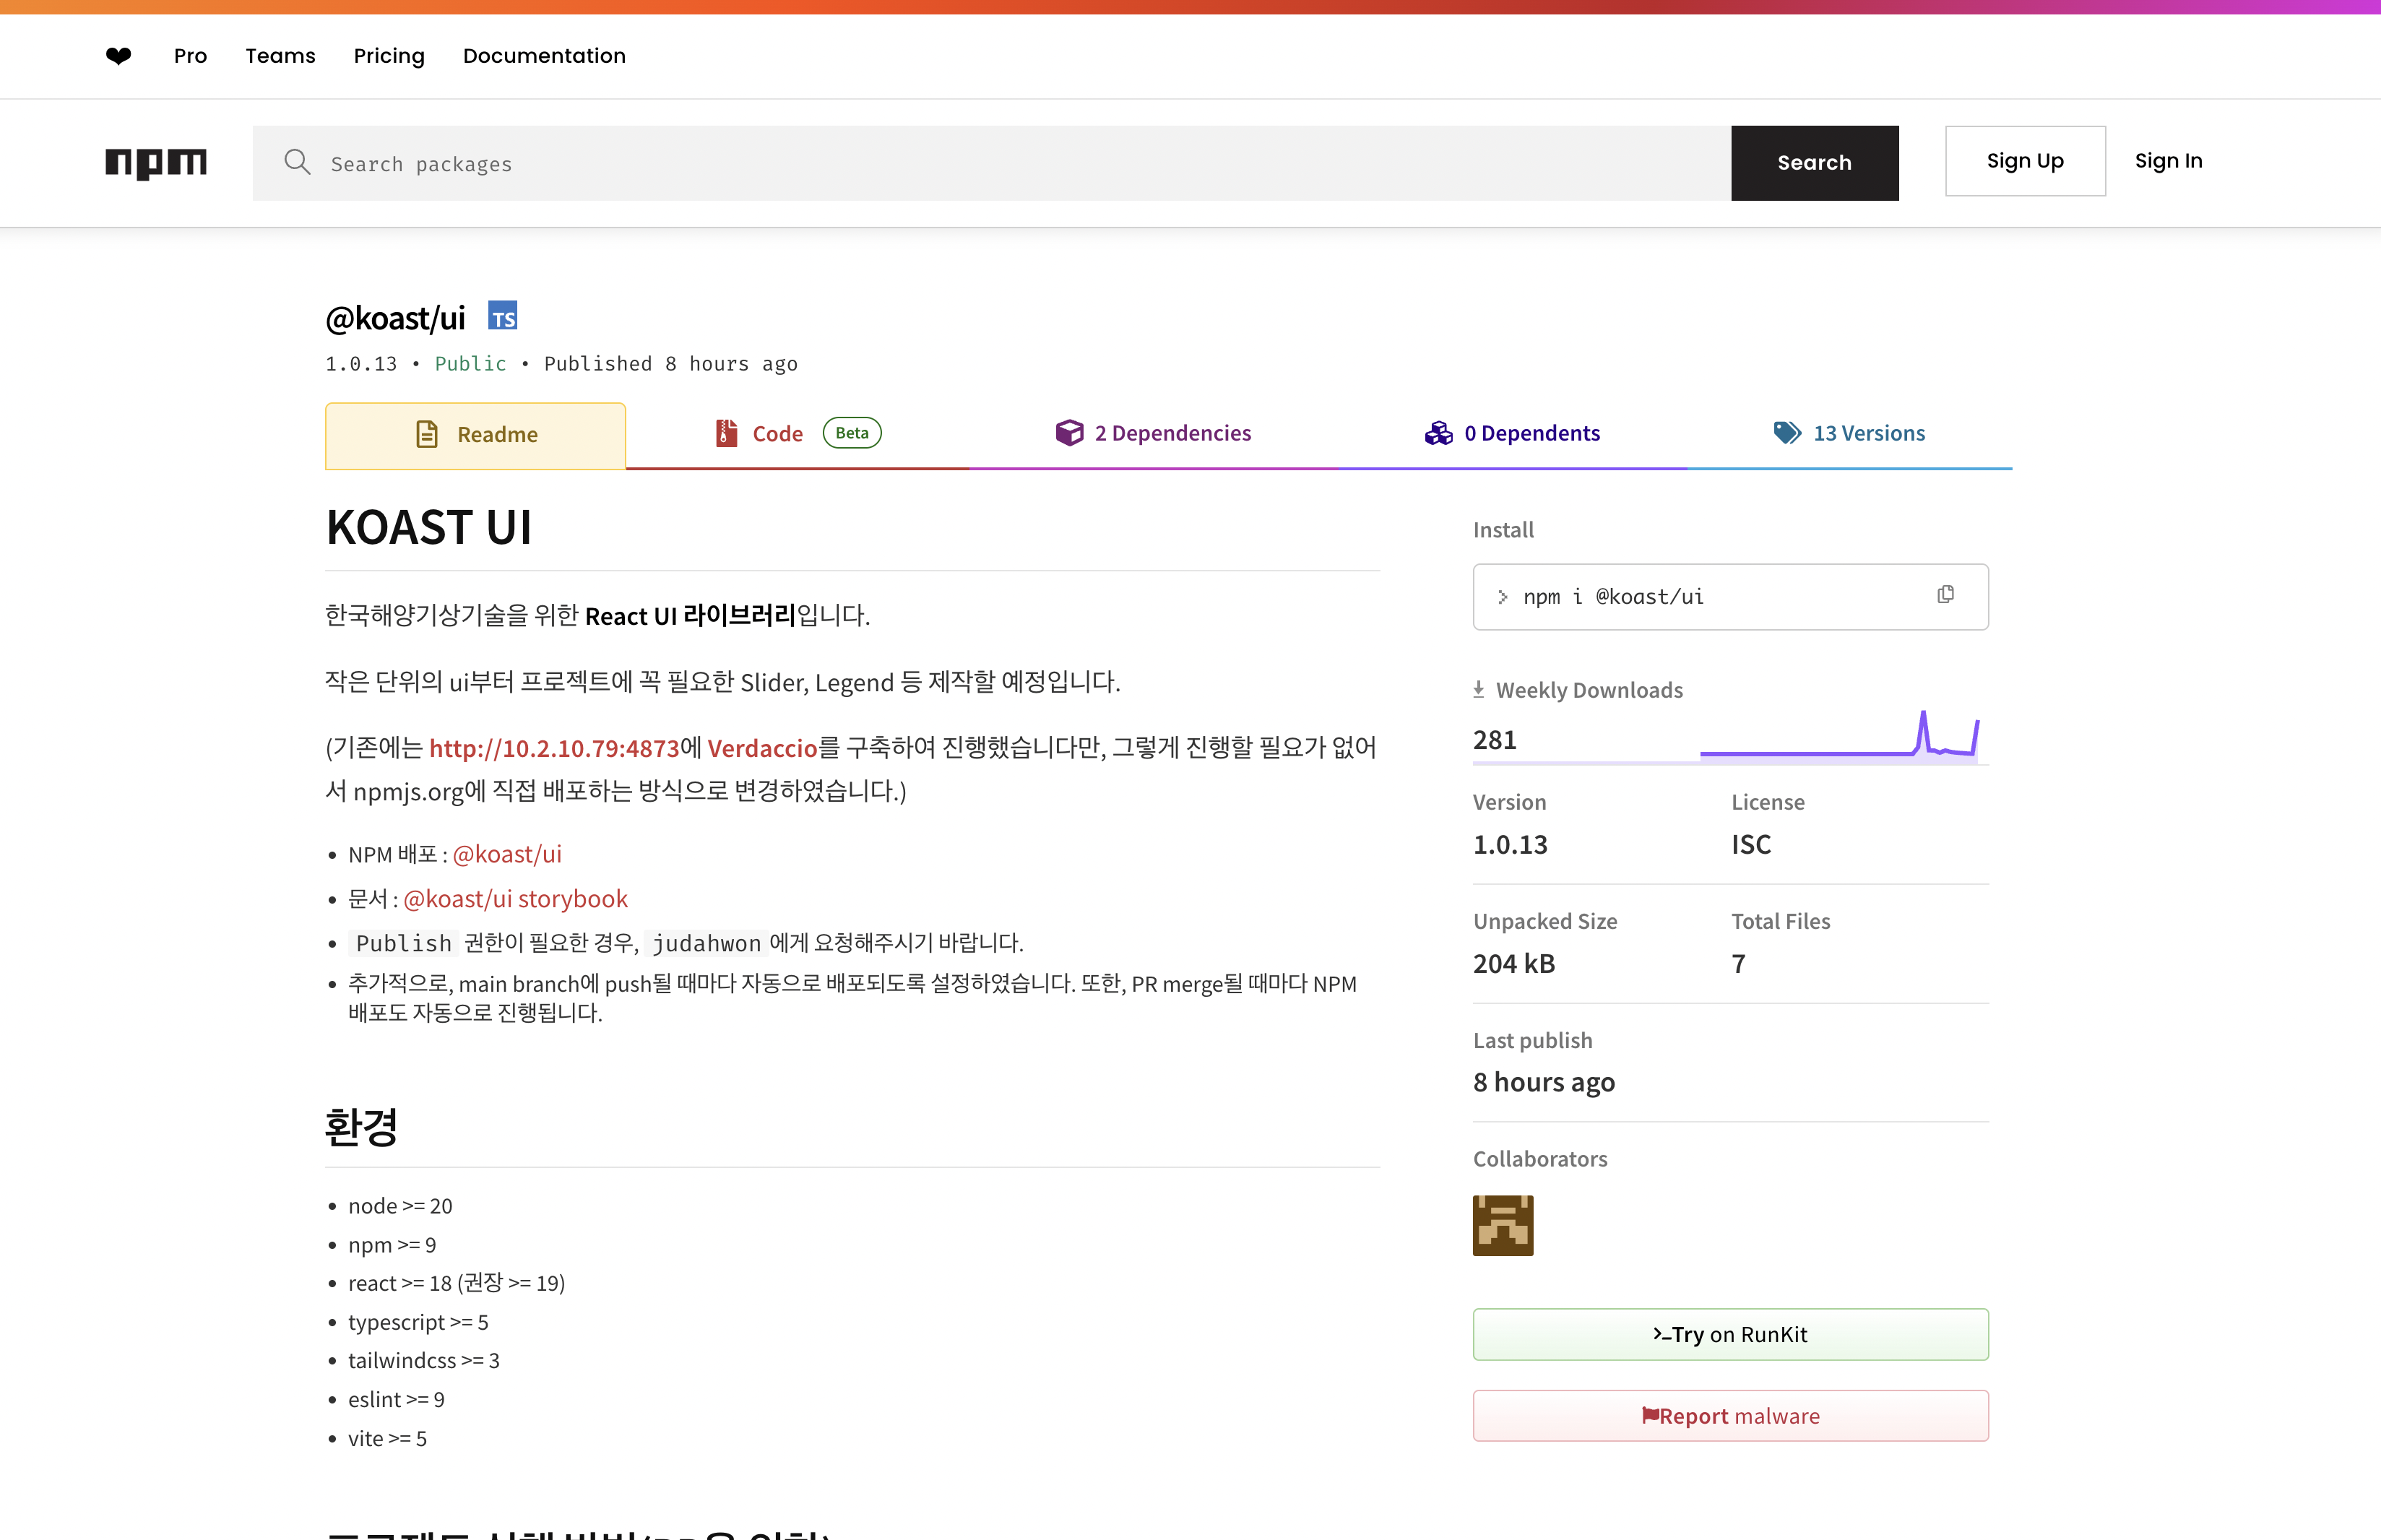
Task: Open the Documentation menu item
Action: coord(544,56)
